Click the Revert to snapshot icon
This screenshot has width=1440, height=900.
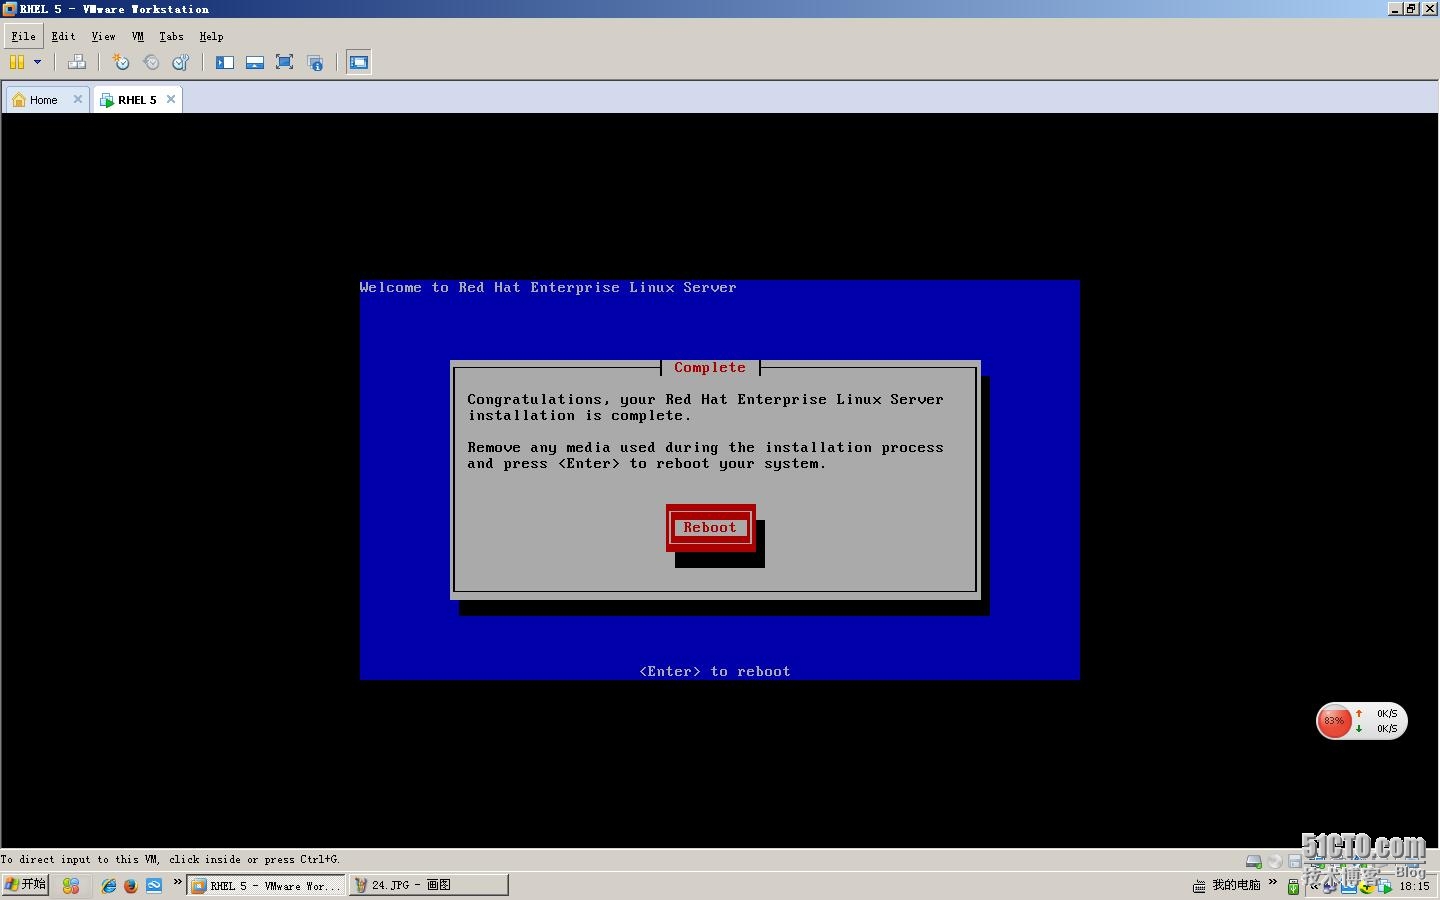[x=151, y=62]
